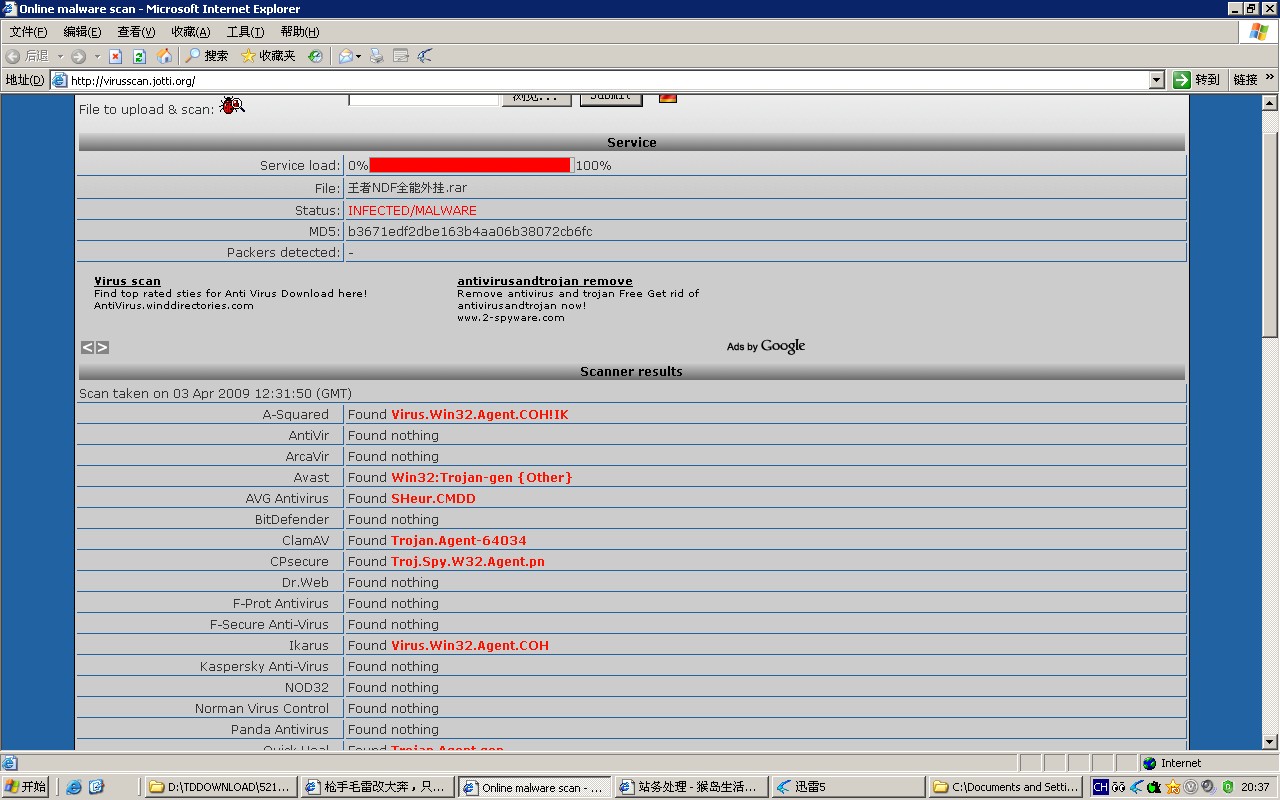
Task: Click the Ads by Google label
Action: tap(766, 346)
